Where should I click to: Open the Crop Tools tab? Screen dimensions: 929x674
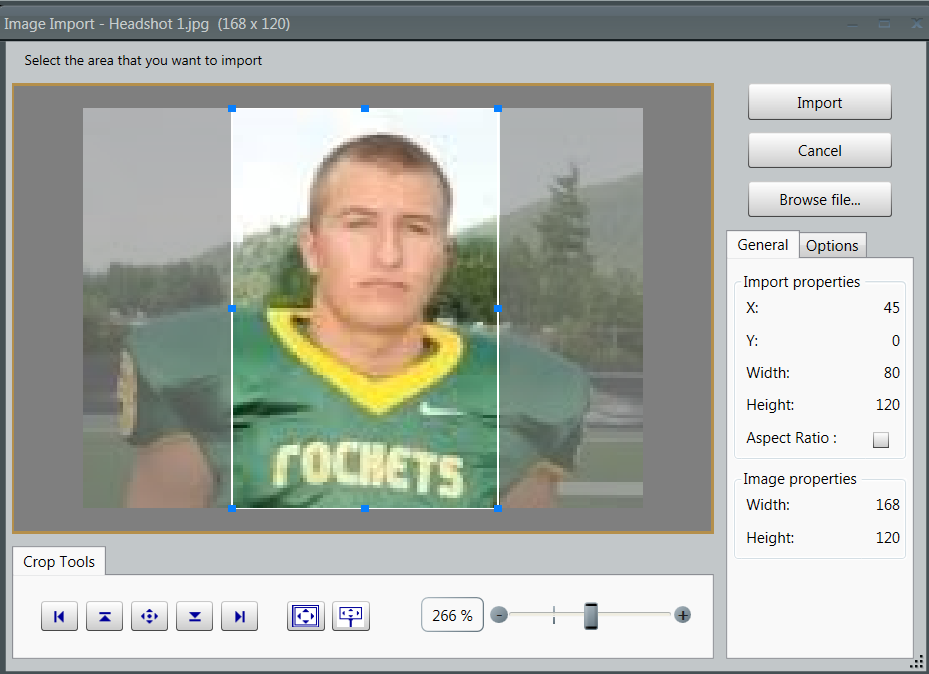click(x=58, y=561)
